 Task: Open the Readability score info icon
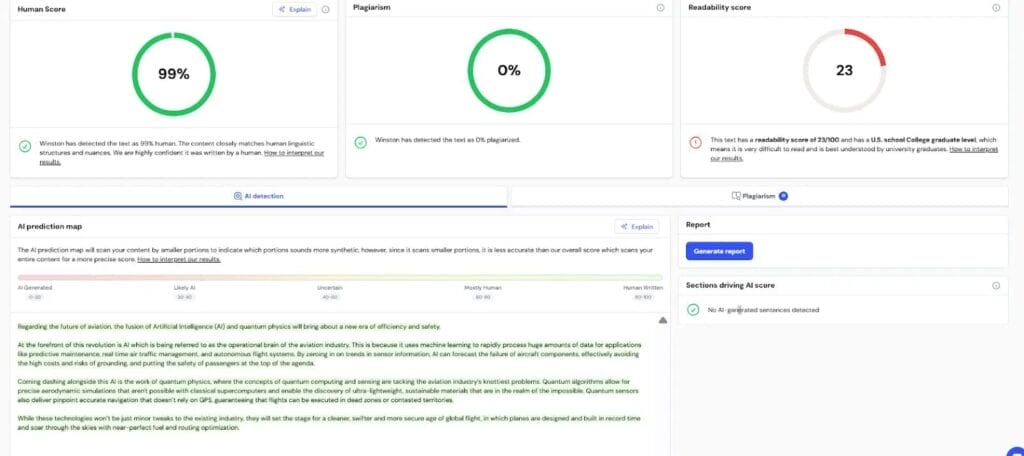tap(995, 8)
